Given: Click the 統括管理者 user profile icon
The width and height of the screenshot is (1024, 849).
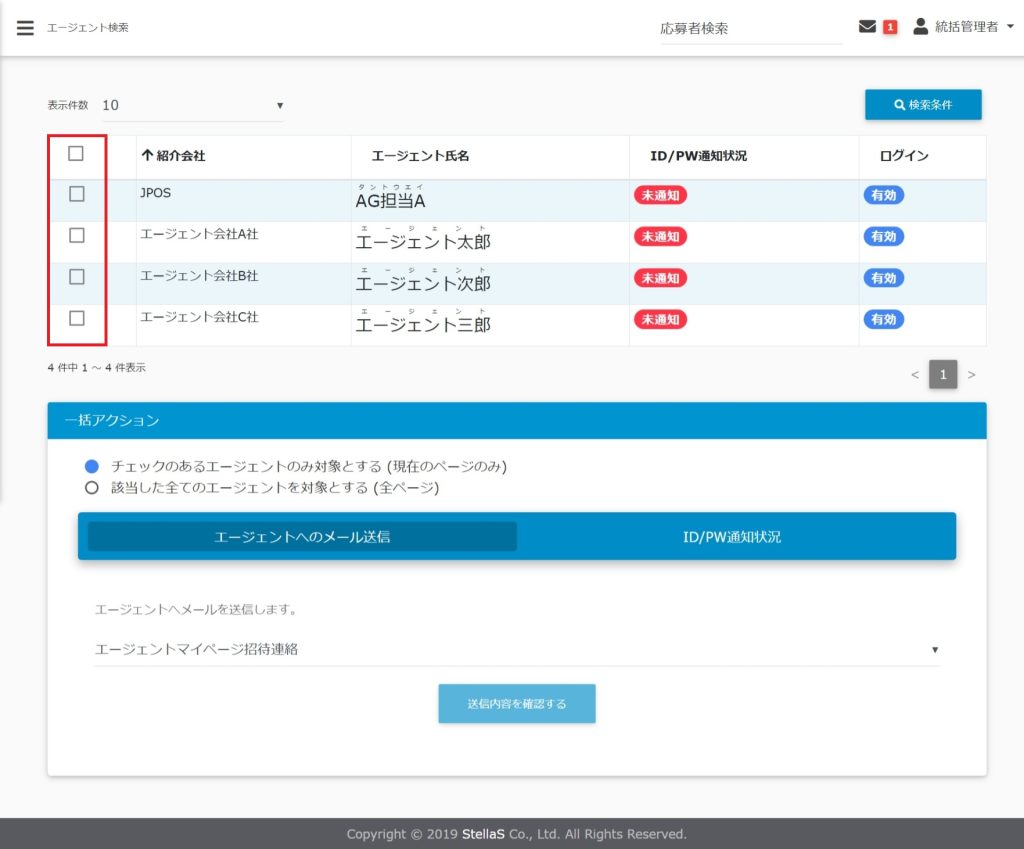Looking at the screenshot, I should tap(920, 27).
